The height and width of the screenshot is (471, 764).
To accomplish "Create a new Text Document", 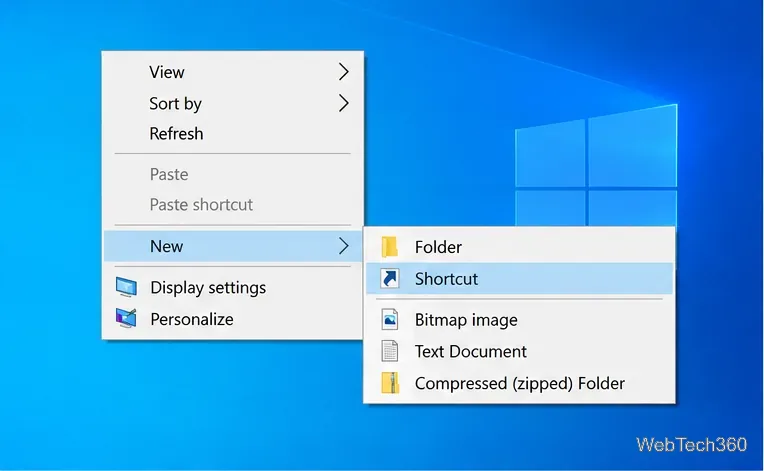I will click(519, 351).
